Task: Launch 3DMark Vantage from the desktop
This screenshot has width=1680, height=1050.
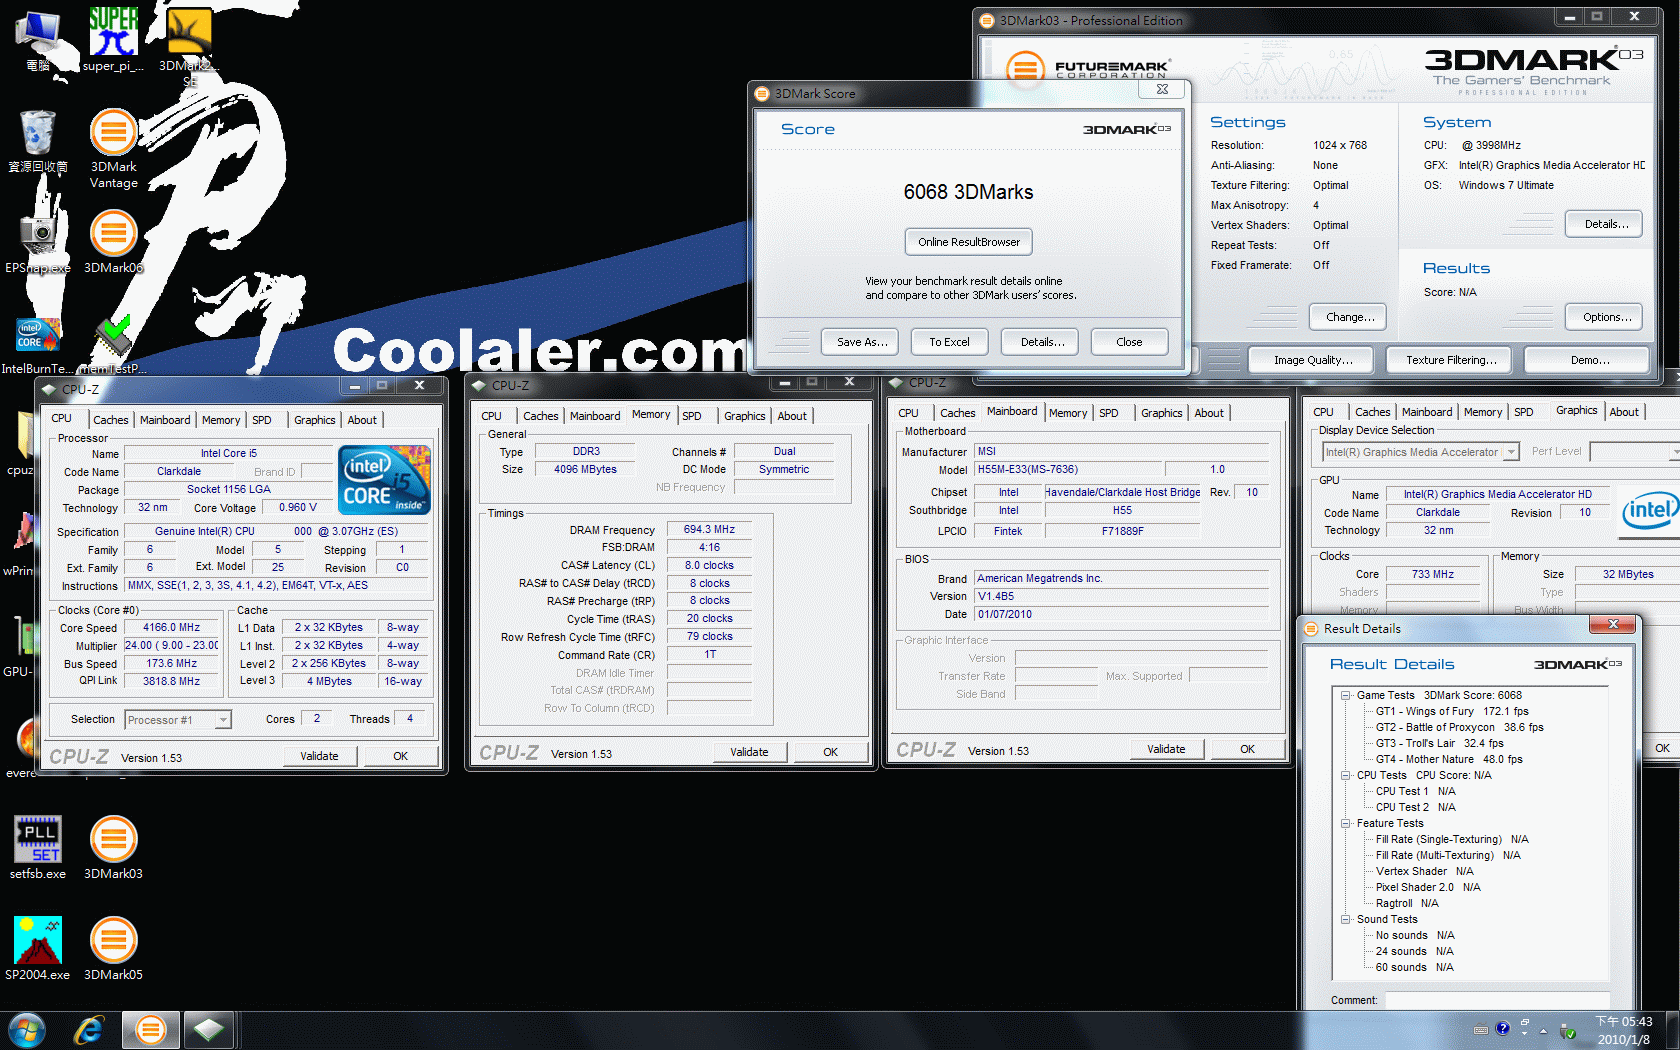Action: pyautogui.click(x=114, y=149)
